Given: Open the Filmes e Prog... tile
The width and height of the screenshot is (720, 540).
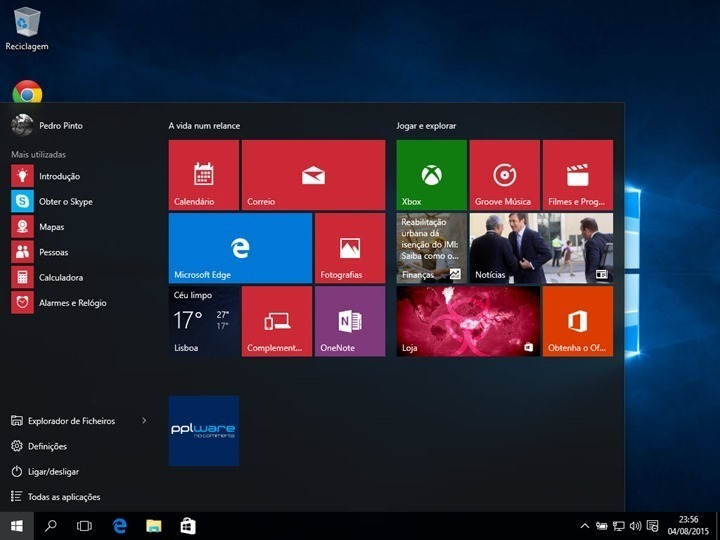Looking at the screenshot, I should pyautogui.click(x=578, y=175).
